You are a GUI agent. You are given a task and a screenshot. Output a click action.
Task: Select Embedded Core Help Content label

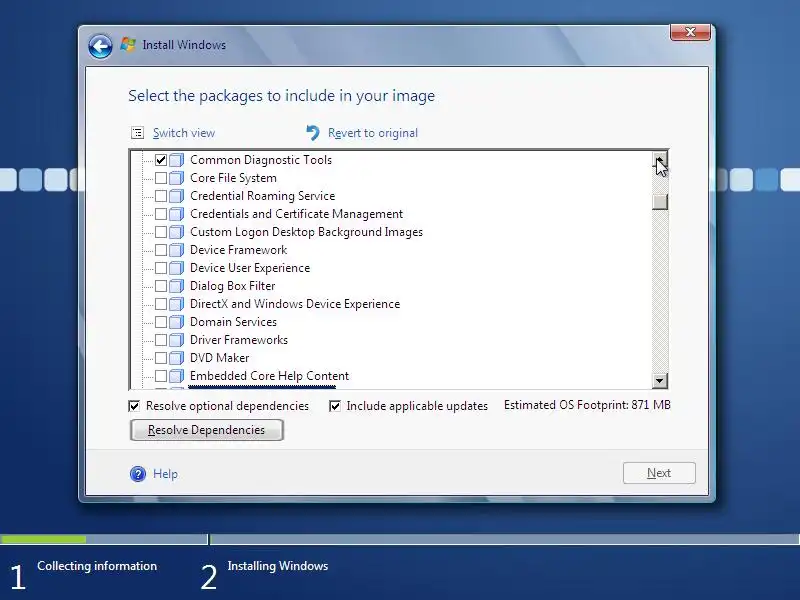click(269, 376)
